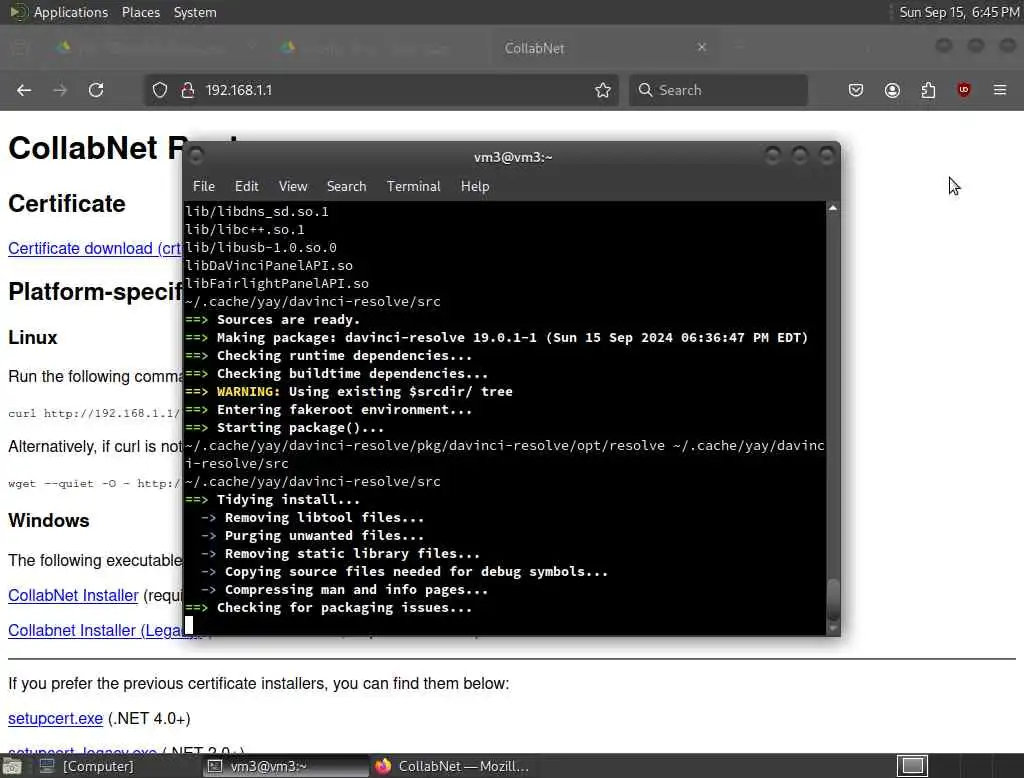Click the terminal title bar vm3@vm3:~
This screenshot has height=778, width=1024.
pyautogui.click(x=513, y=157)
